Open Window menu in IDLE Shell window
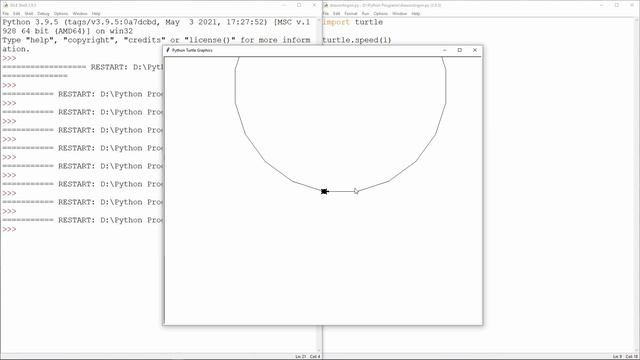This screenshot has width=640, height=360. click(80, 13)
